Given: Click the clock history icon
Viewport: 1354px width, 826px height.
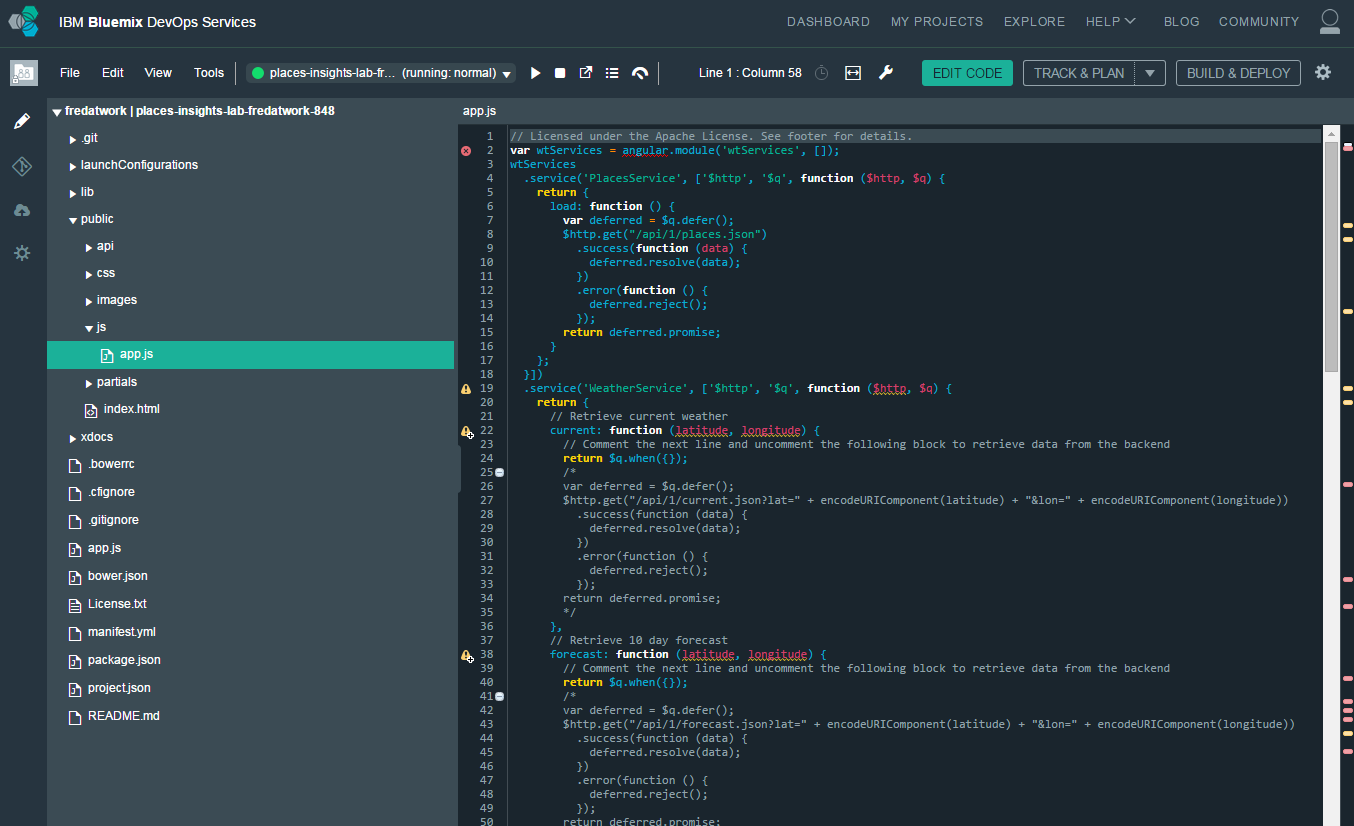Looking at the screenshot, I should (821, 73).
